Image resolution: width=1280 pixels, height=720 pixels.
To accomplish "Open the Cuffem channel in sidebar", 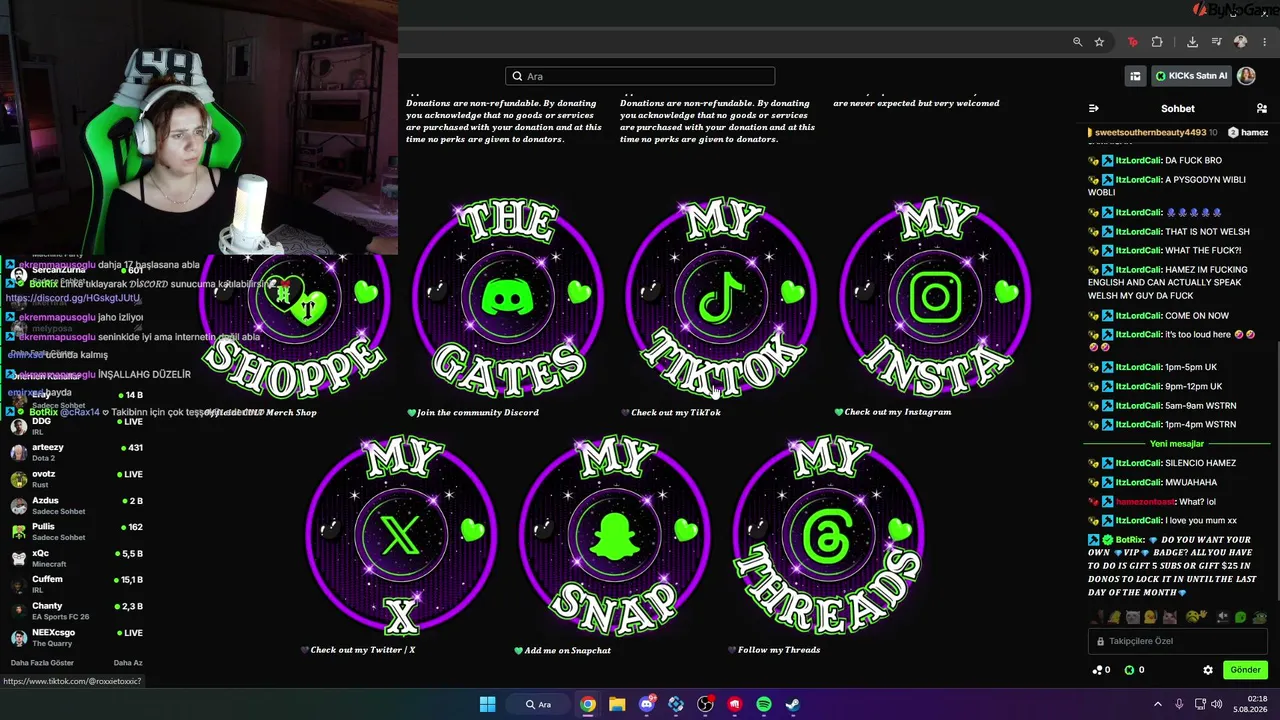I will point(76,584).
